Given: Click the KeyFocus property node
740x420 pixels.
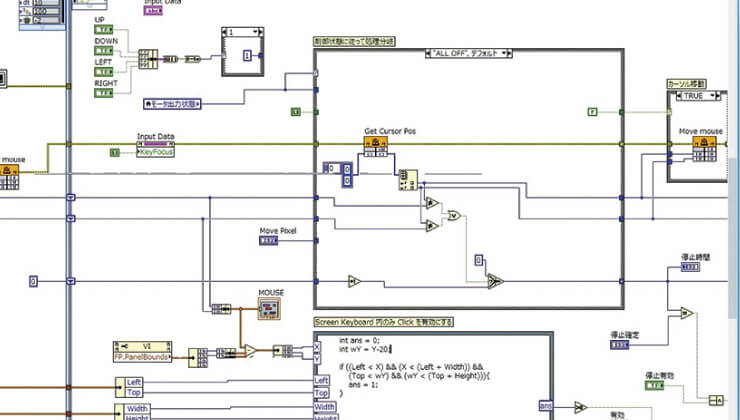Looking at the screenshot, I should (156, 152).
